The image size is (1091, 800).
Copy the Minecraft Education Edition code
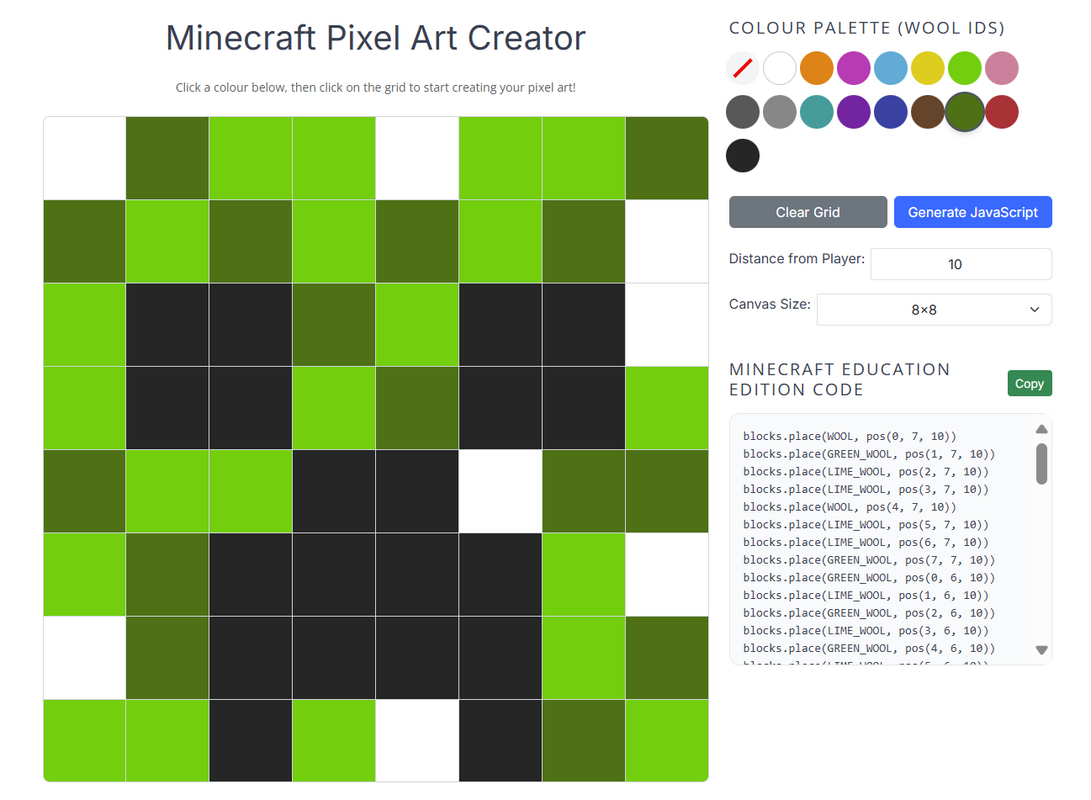(1029, 383)
